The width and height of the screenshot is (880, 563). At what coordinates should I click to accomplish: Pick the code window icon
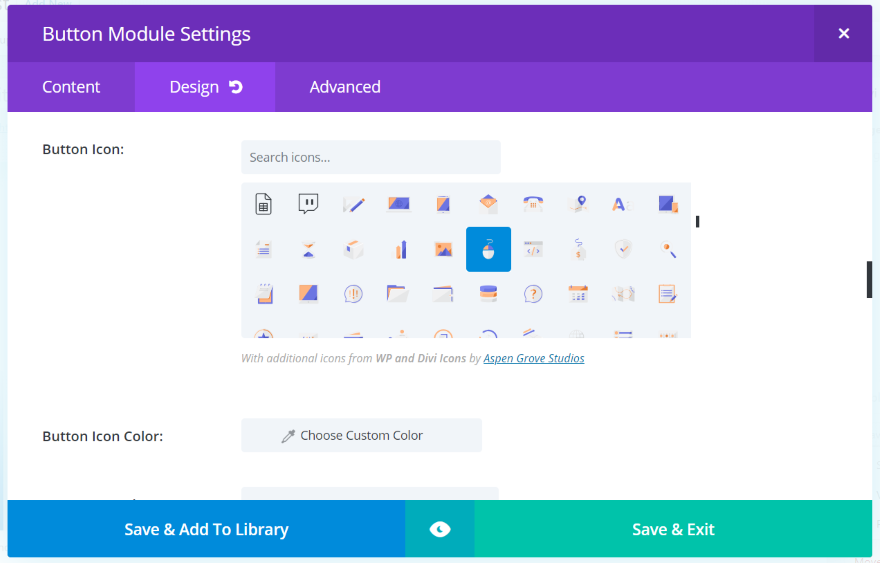pos(533,249)
